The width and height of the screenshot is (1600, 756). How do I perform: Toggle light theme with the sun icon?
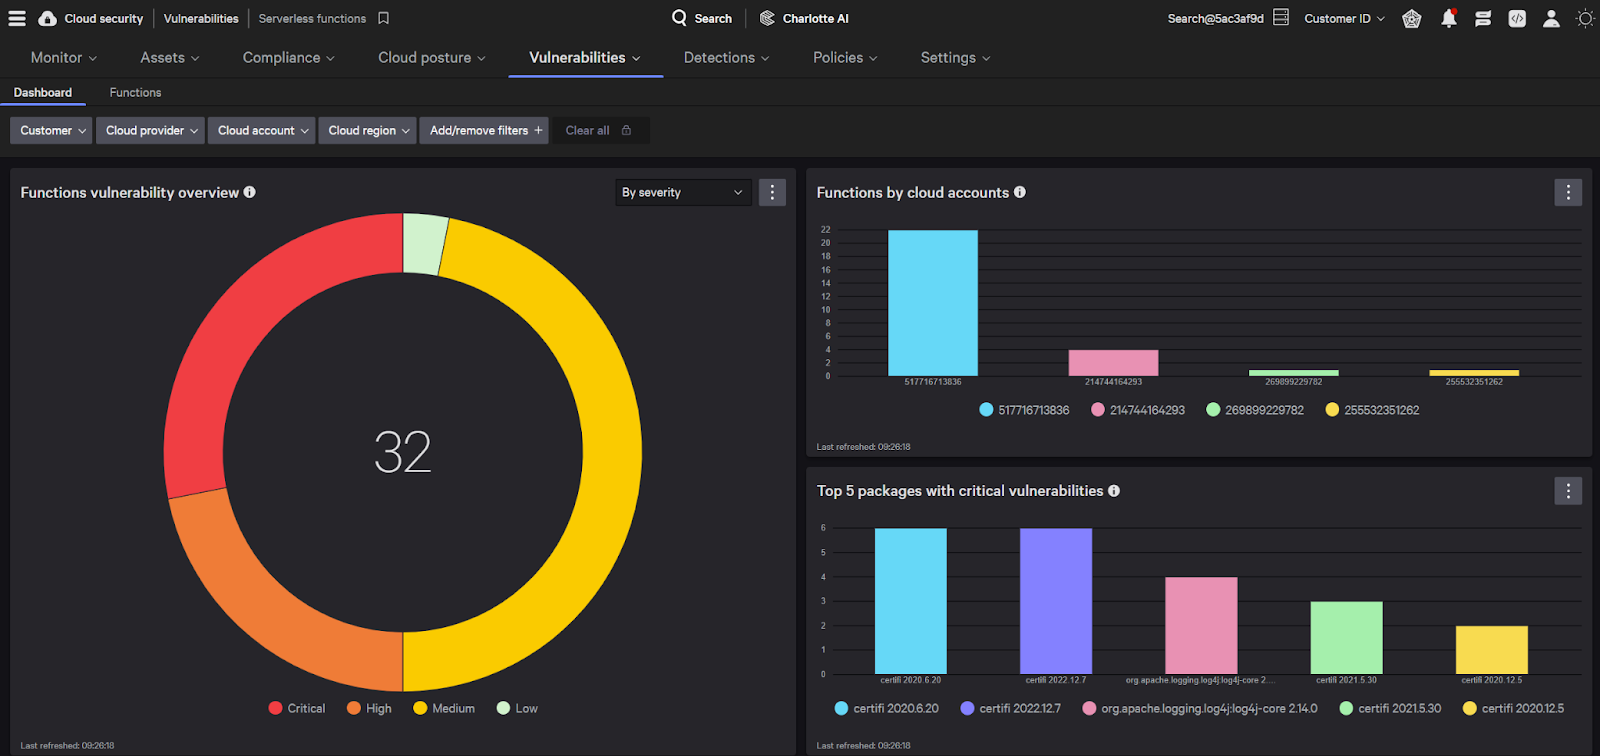[x=1585, y=18]
